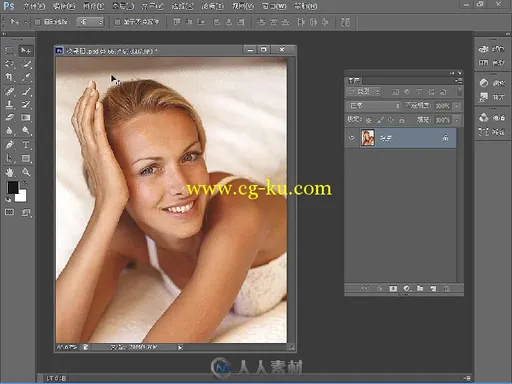Filter for smart objects
512x384 pixels.
(x=443, y=92)
